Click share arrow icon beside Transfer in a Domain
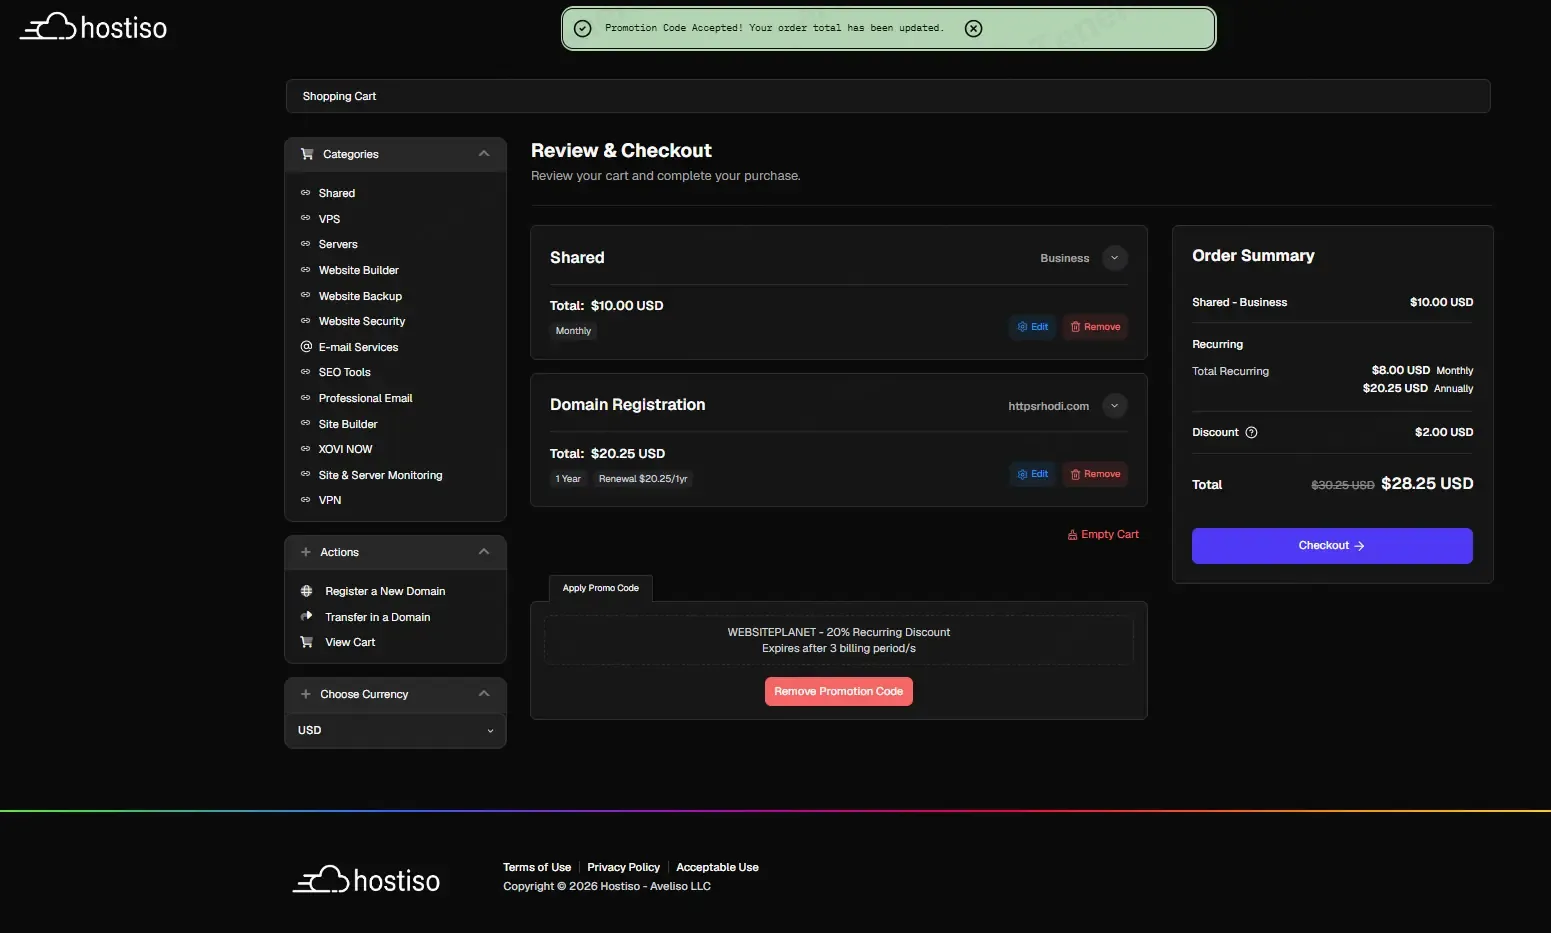Viewport: 1551px width, 933px height. pos(307,616)
